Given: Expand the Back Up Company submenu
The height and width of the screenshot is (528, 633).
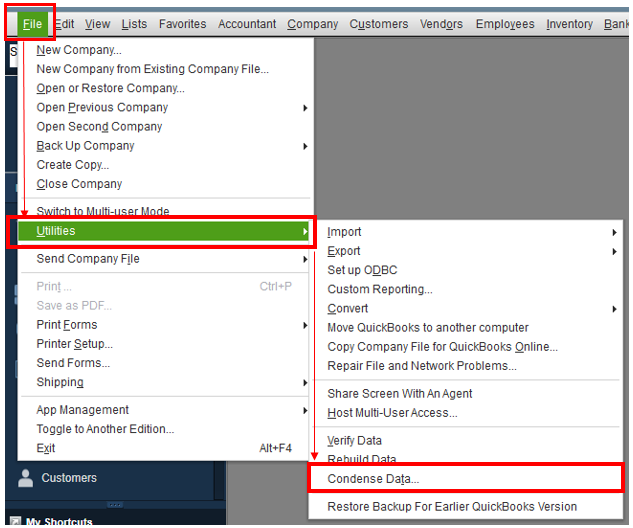Looking at the screenshot, I should coord(166,146).
